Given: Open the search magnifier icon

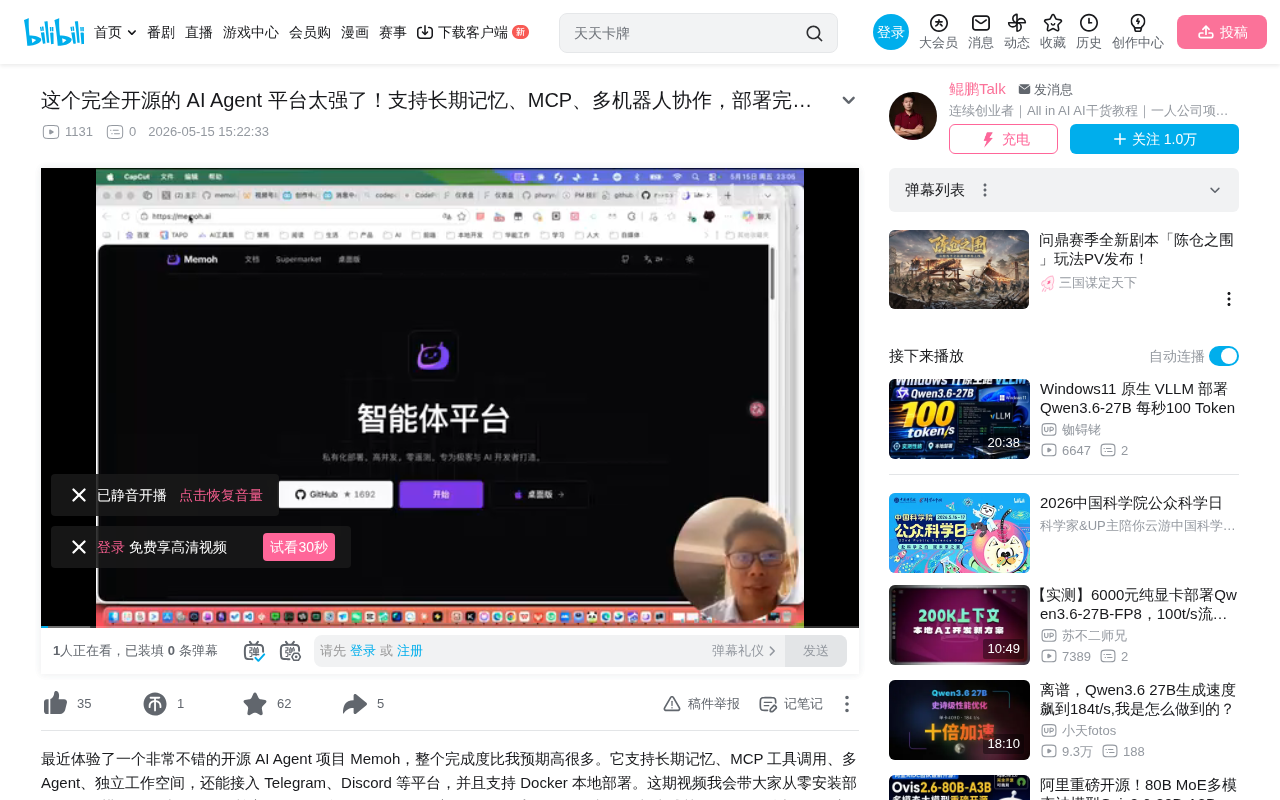Looking at the screenshot, I should coord(814,33).
